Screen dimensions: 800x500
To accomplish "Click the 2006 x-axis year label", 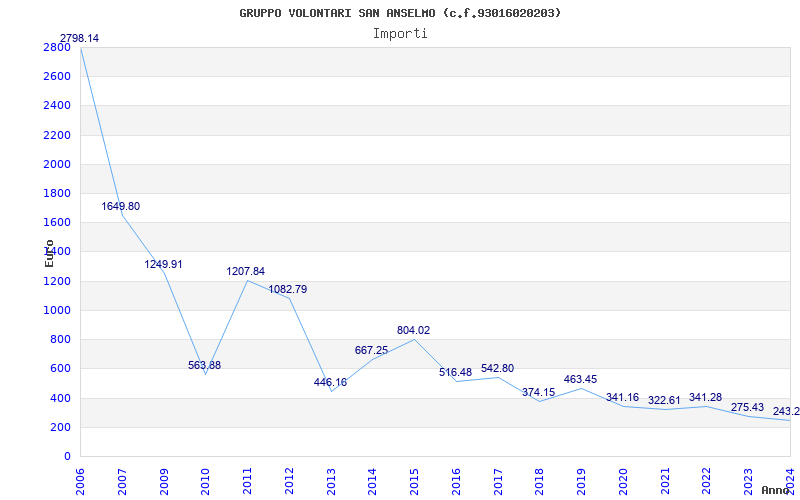I will tap(80, 482).
